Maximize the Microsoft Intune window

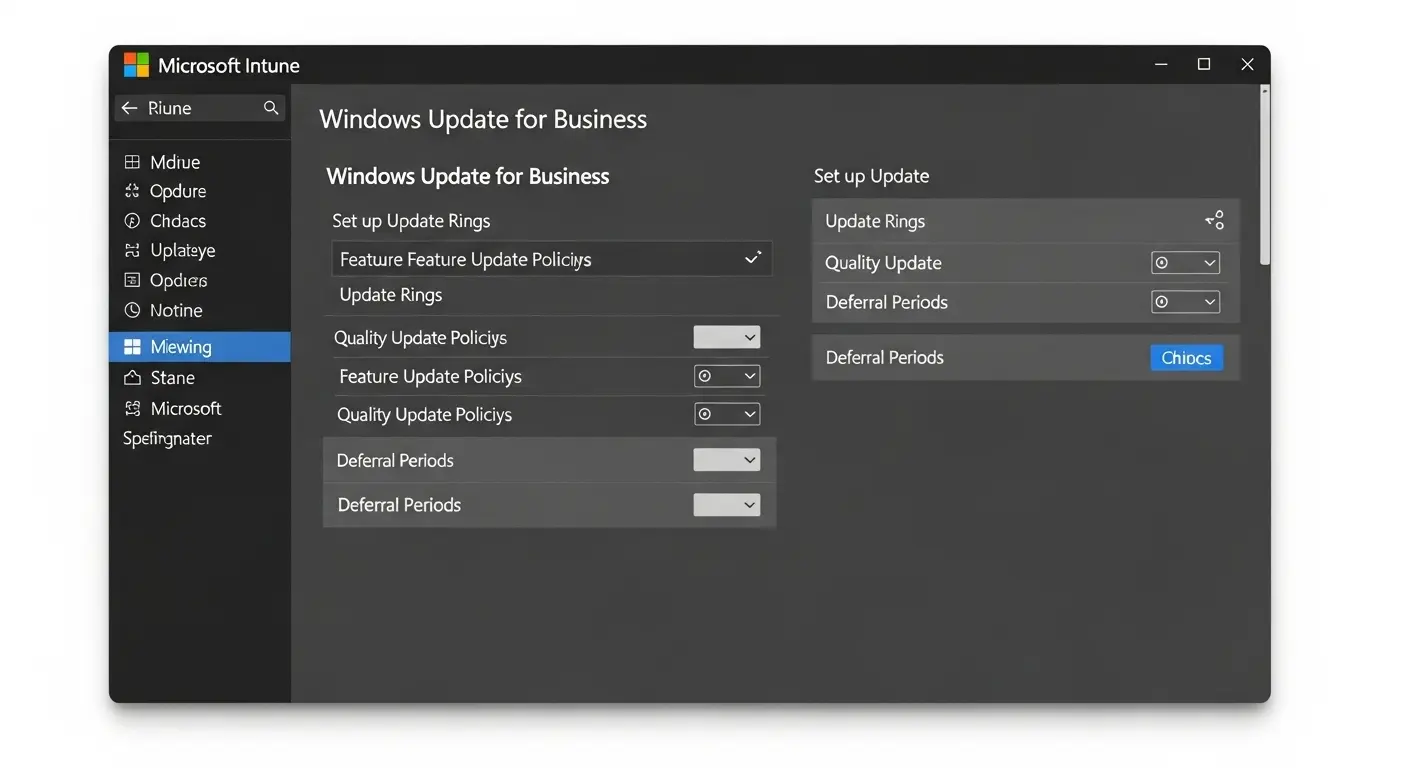pyautogui.click(x=1204, y=65)
